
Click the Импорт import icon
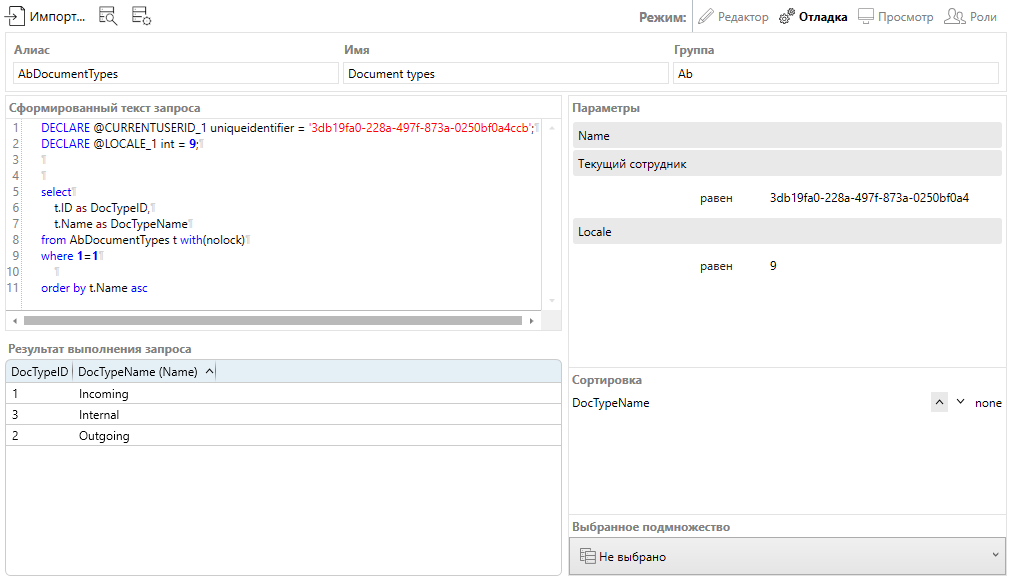15,16
